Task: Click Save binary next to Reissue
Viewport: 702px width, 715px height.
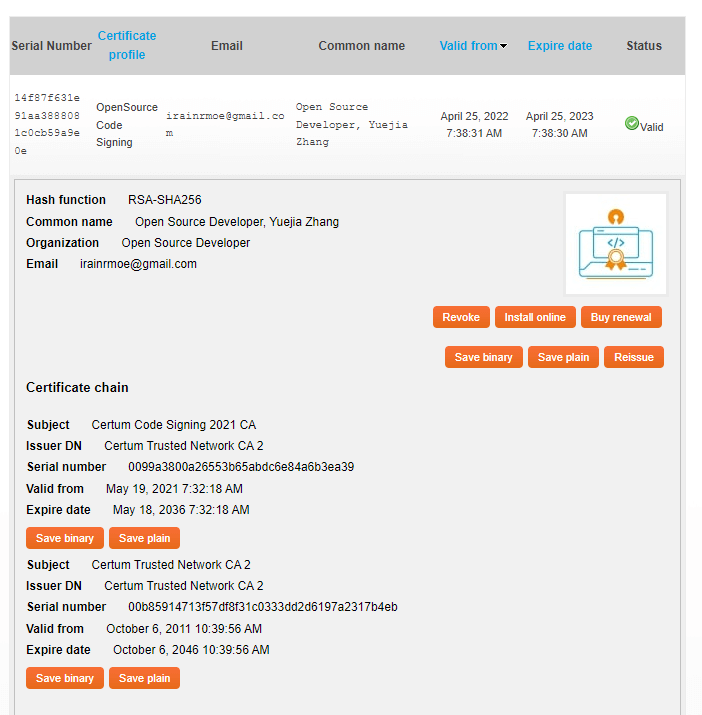Action: click(483, 357)
